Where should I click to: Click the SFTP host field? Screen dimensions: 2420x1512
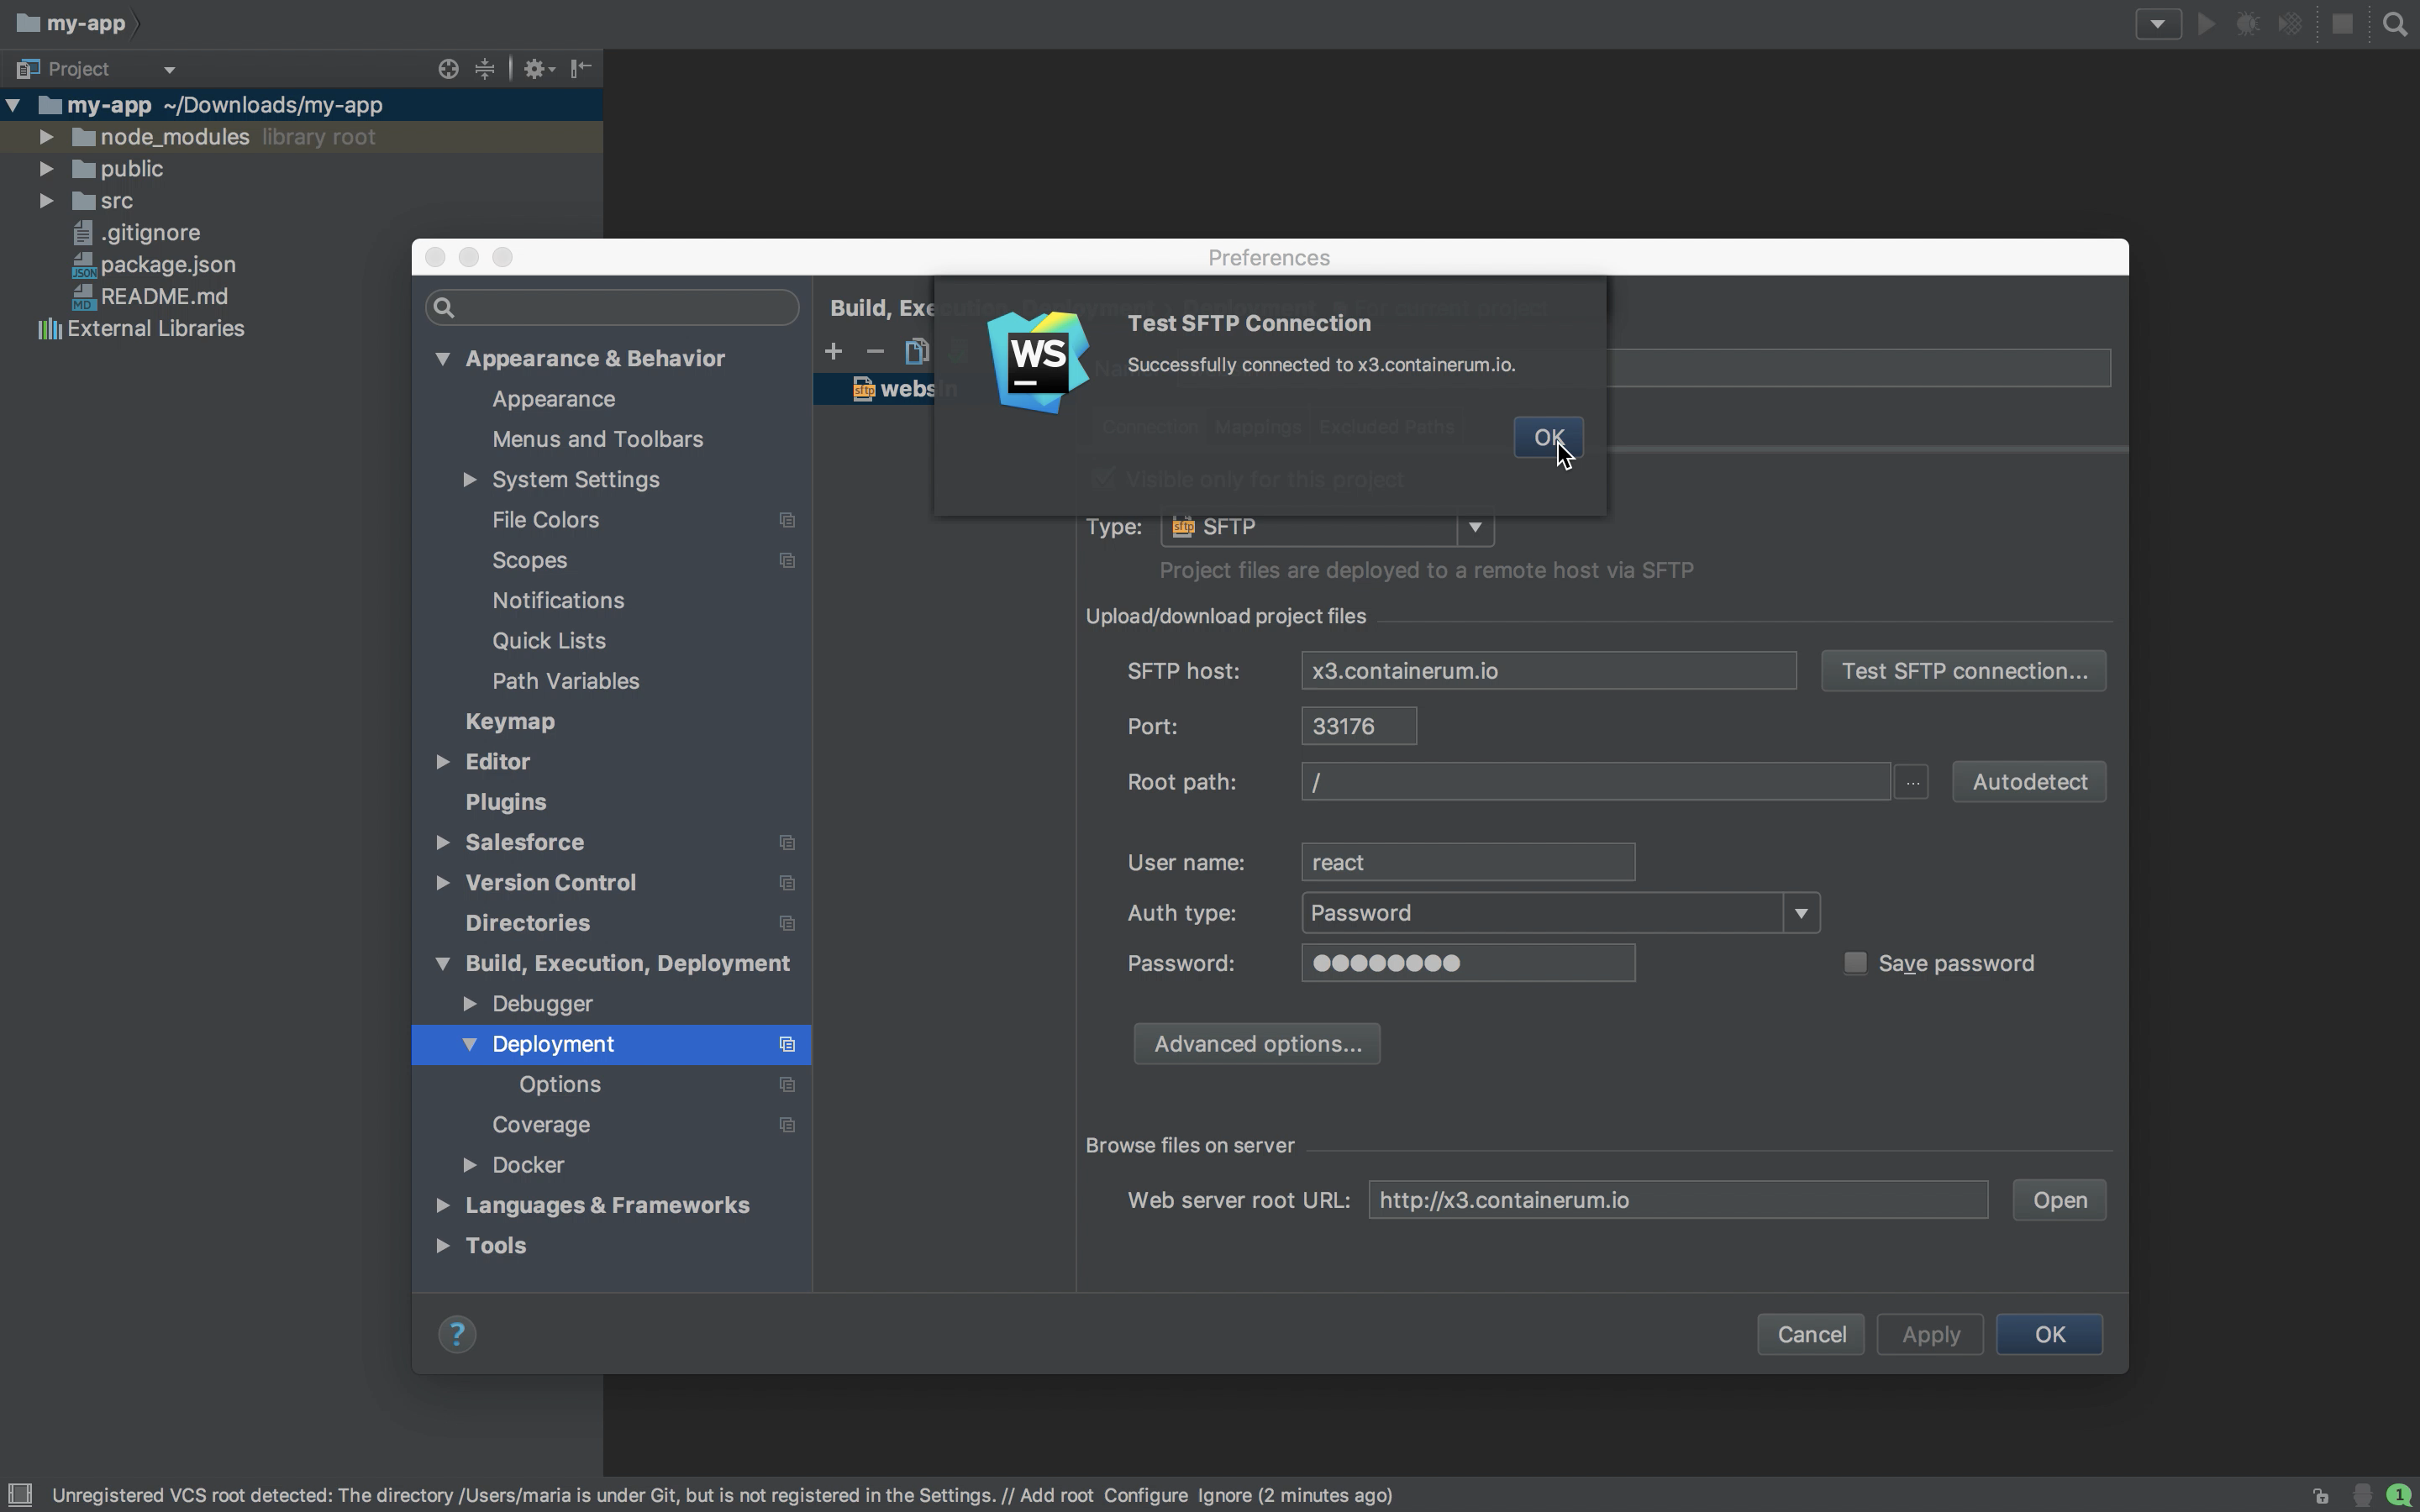coord(1548,671)
